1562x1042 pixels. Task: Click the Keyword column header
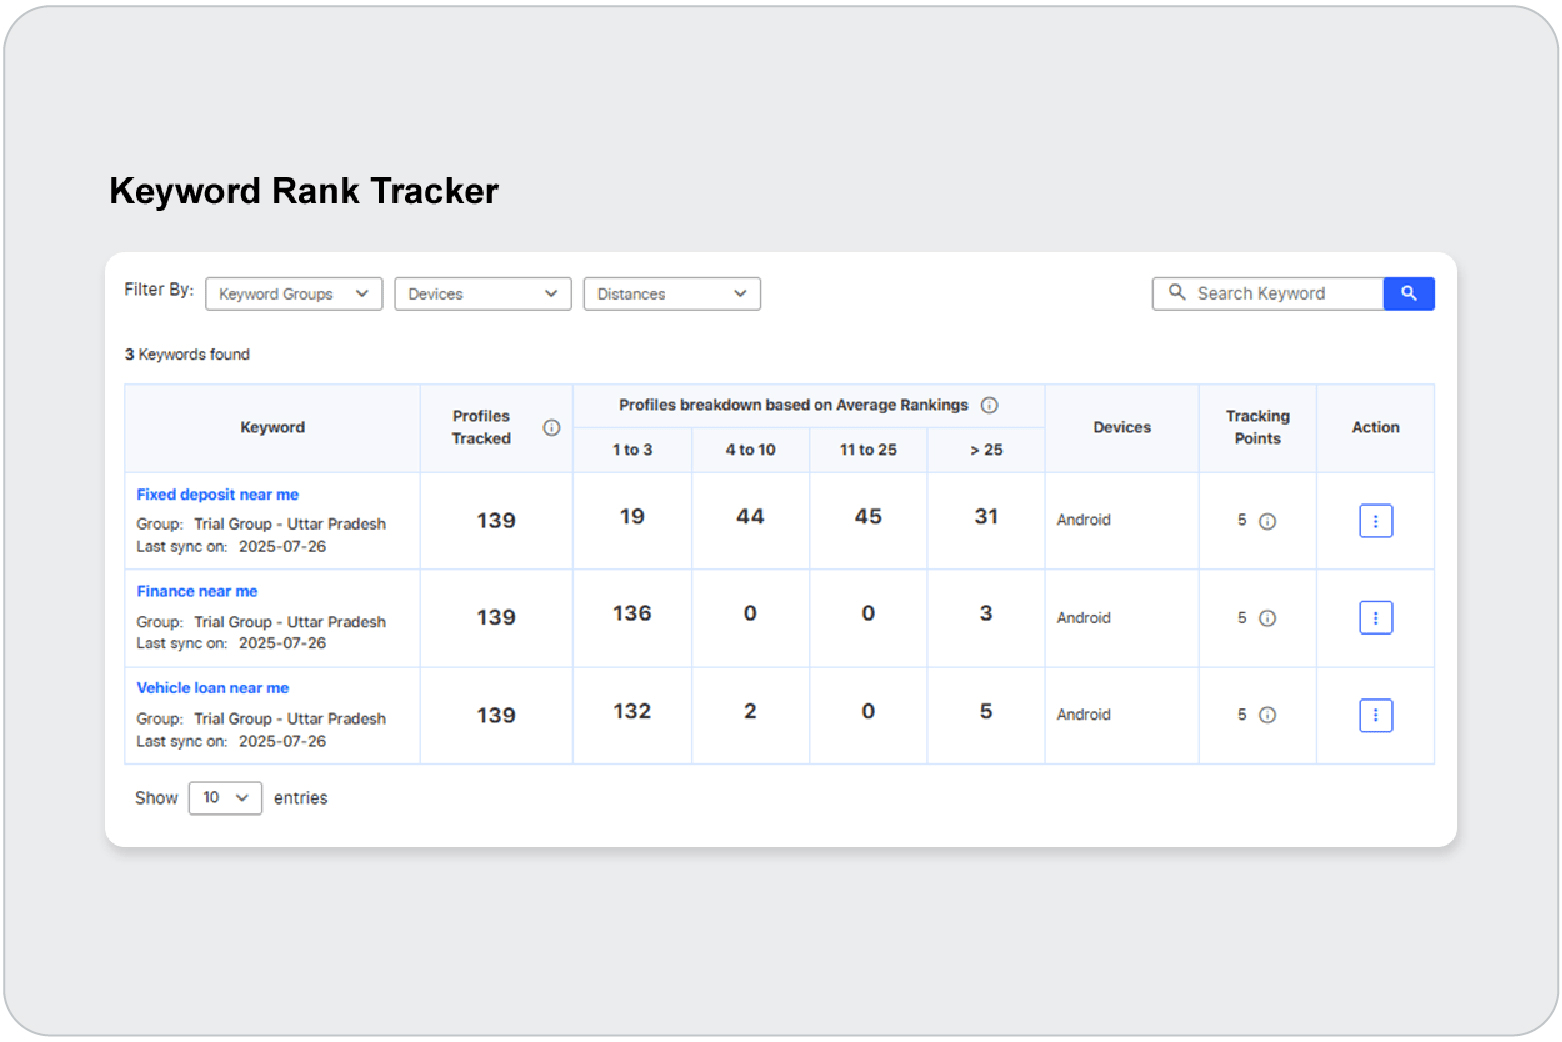[272, 428]
